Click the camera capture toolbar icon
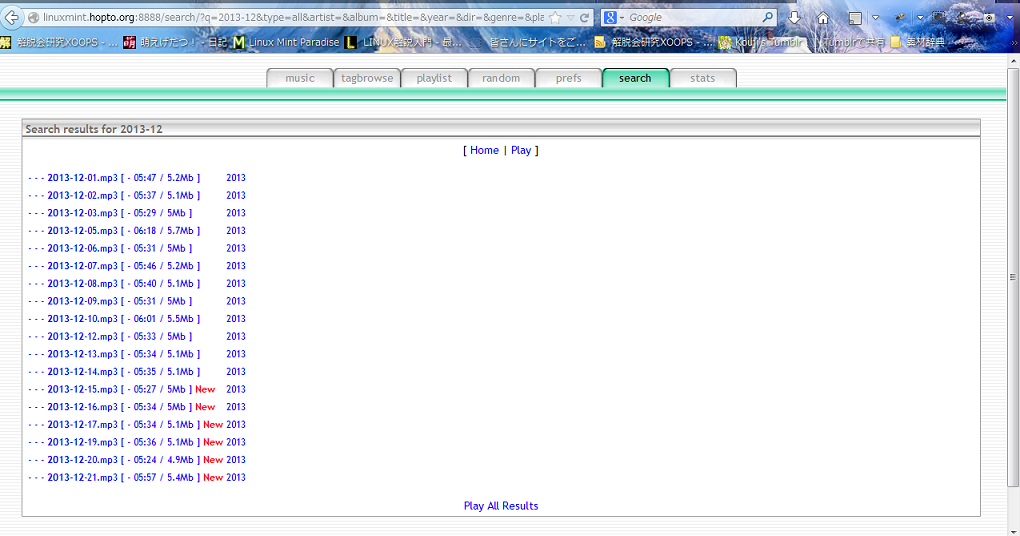1020x536 pixels. 989,18
